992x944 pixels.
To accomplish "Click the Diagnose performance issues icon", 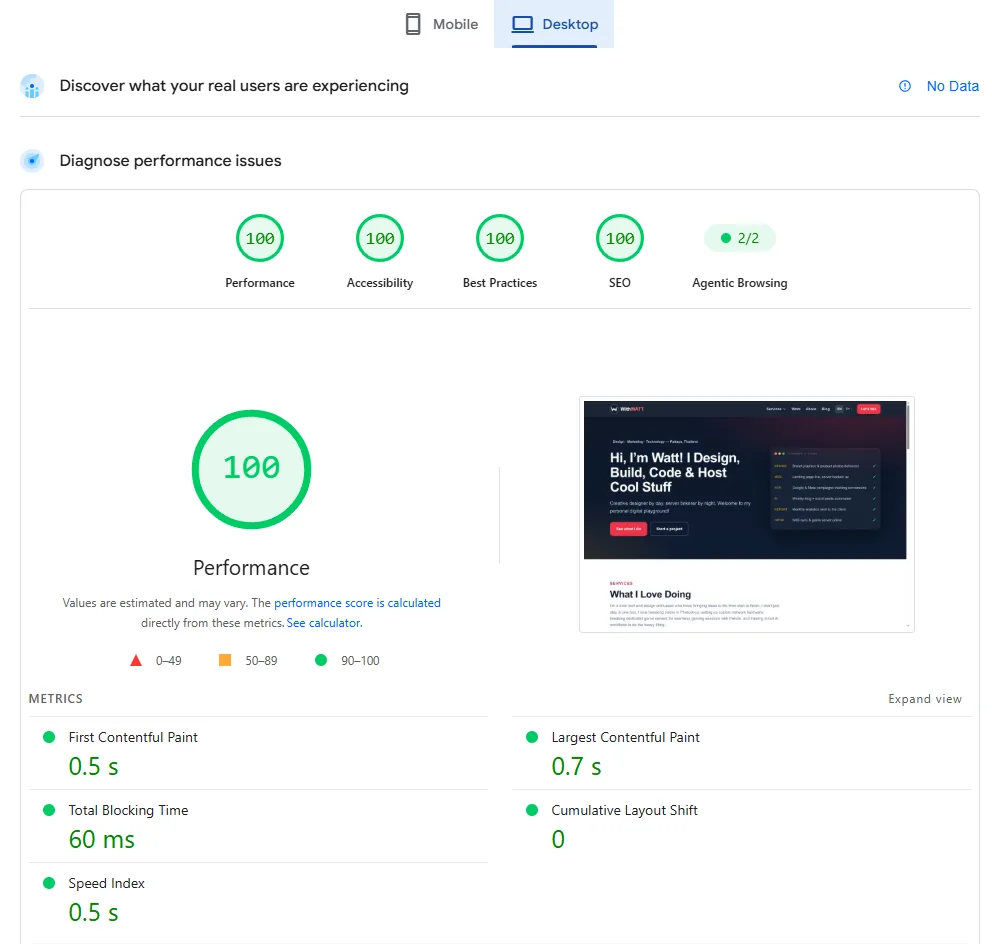I will coord(32,161).
